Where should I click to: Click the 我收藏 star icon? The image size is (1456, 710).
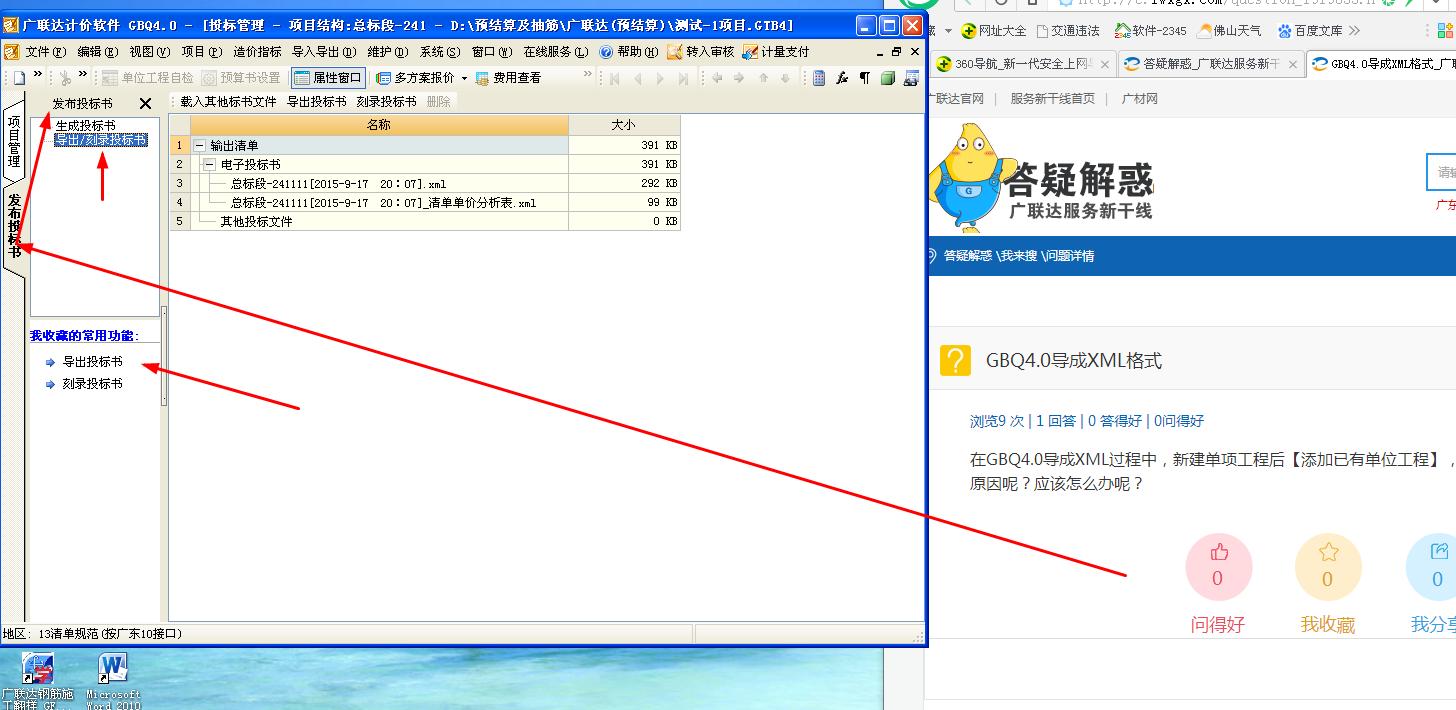[1328, 552]
